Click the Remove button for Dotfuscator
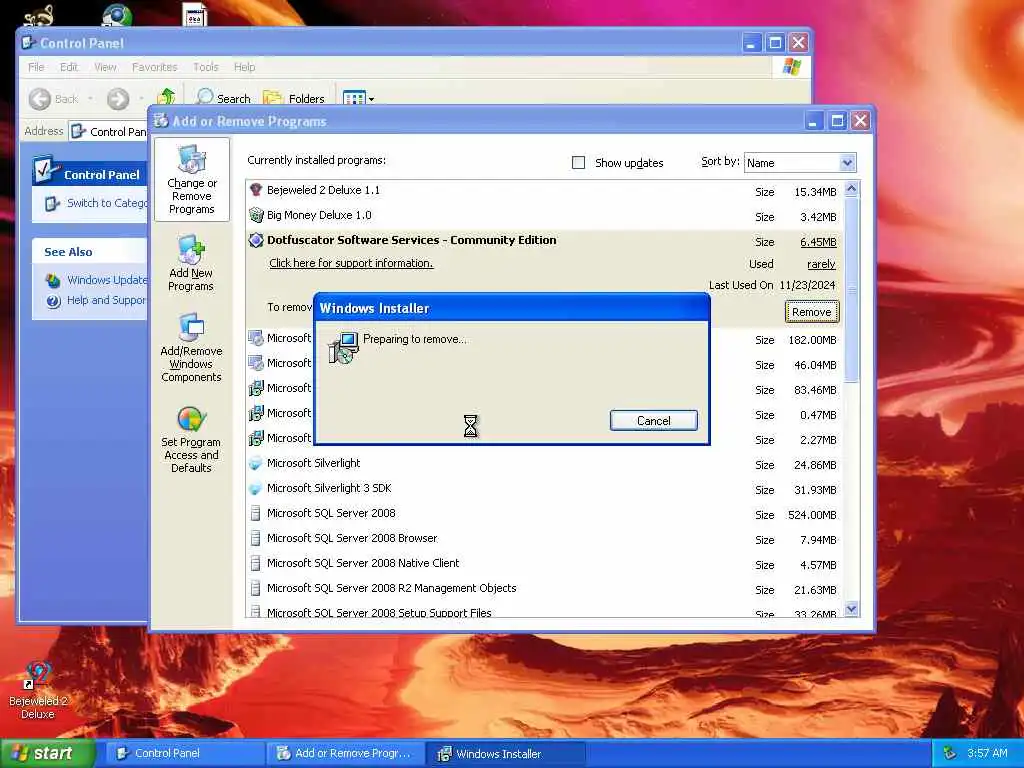 pyautogui.click(x=811, y=312)
